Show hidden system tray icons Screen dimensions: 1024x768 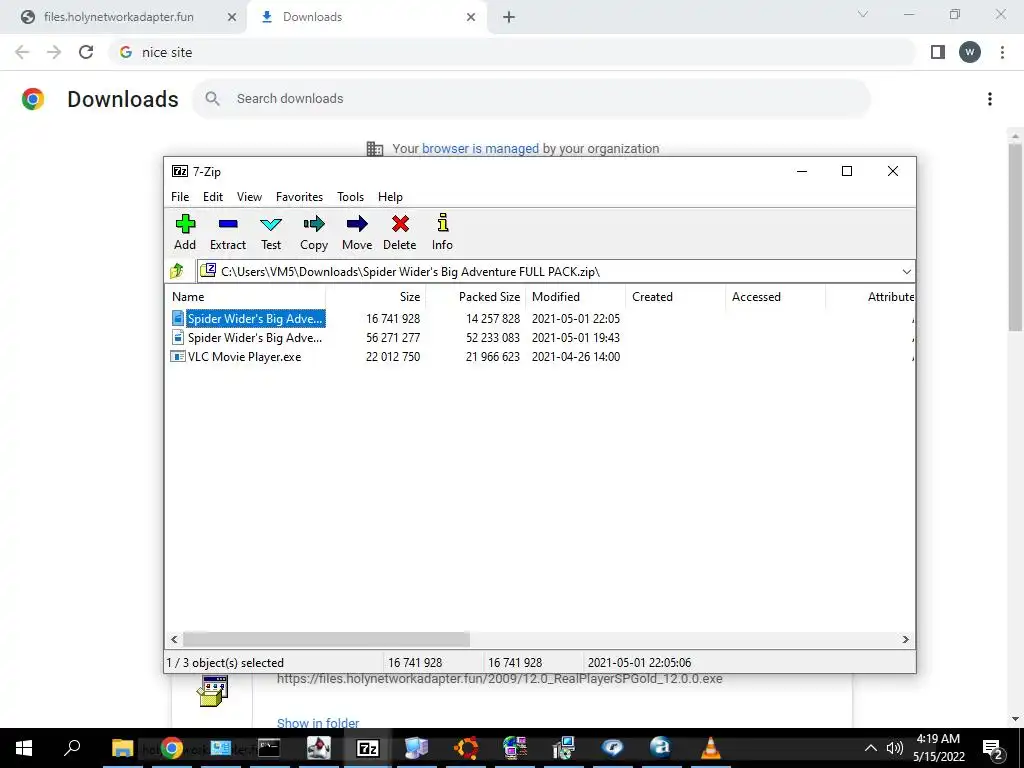pos(871,748)
